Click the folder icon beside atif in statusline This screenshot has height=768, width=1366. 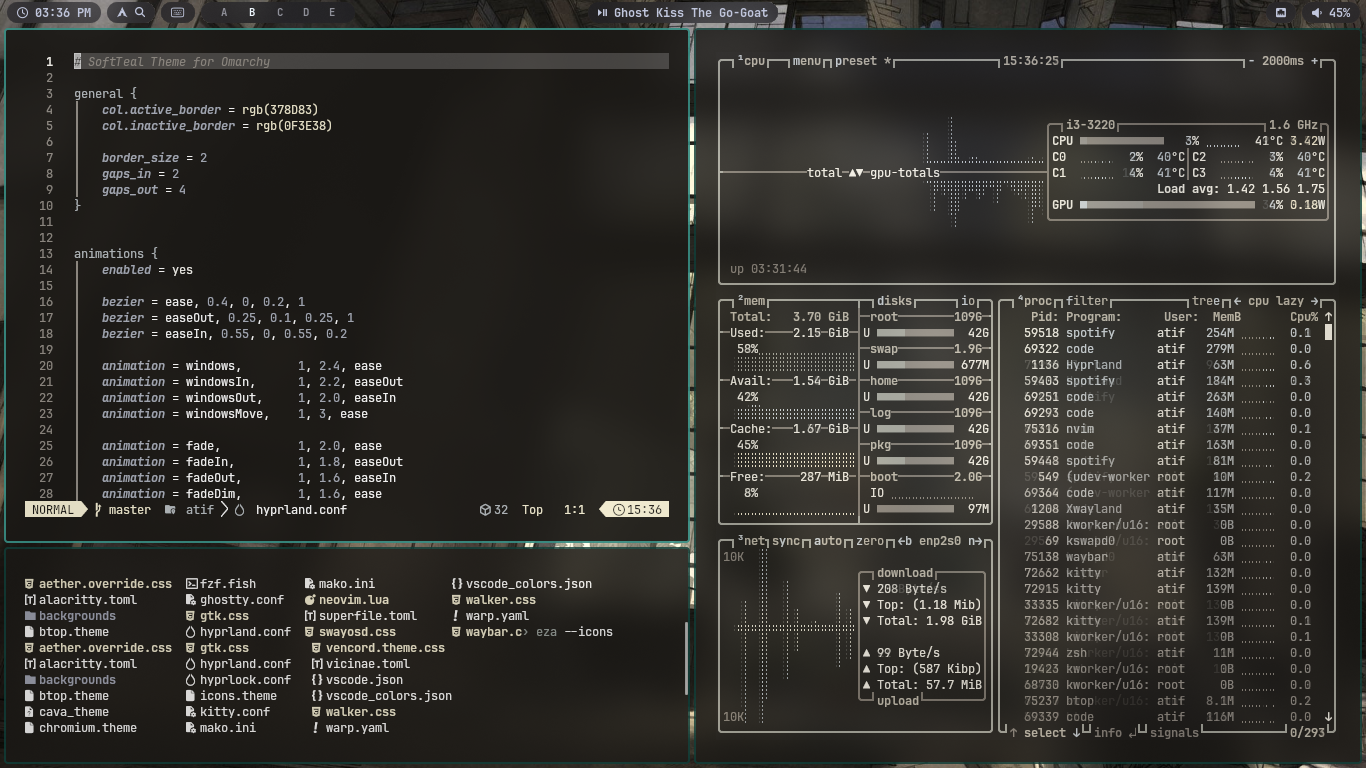click(x=170, y=510)
